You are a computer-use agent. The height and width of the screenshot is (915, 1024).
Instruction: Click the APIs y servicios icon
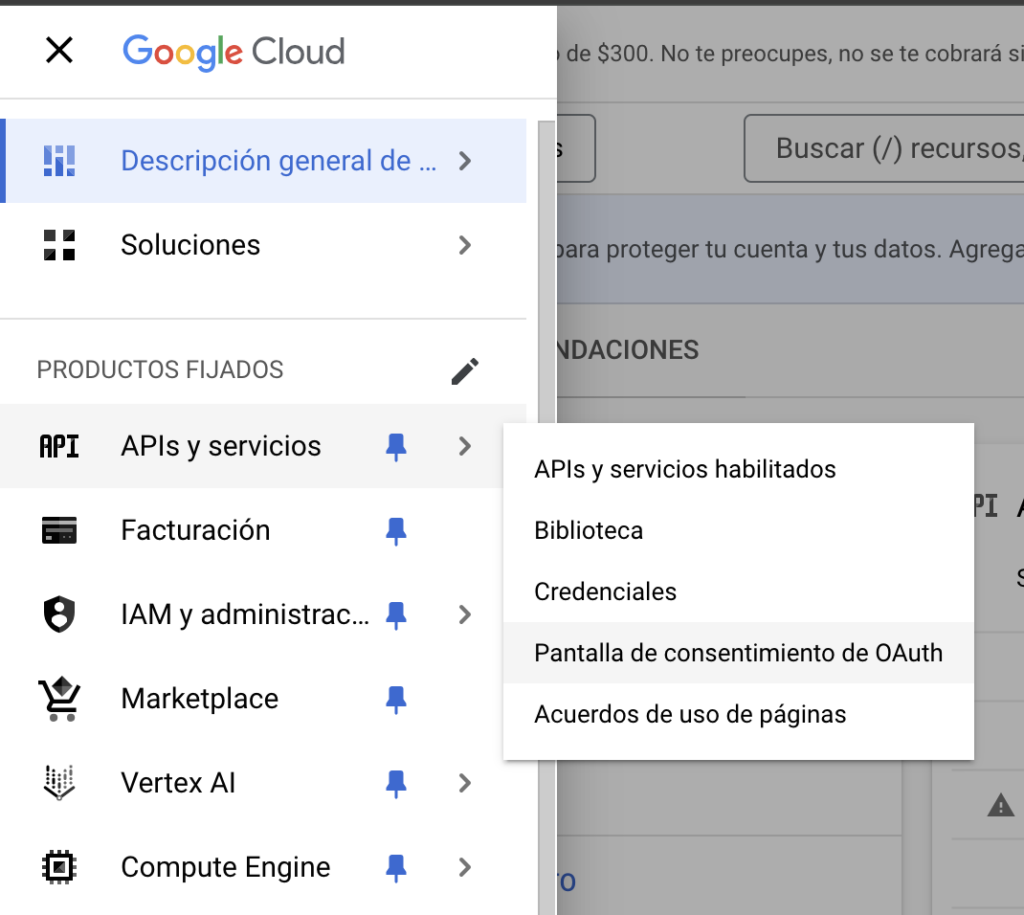[x=60, y=446]
